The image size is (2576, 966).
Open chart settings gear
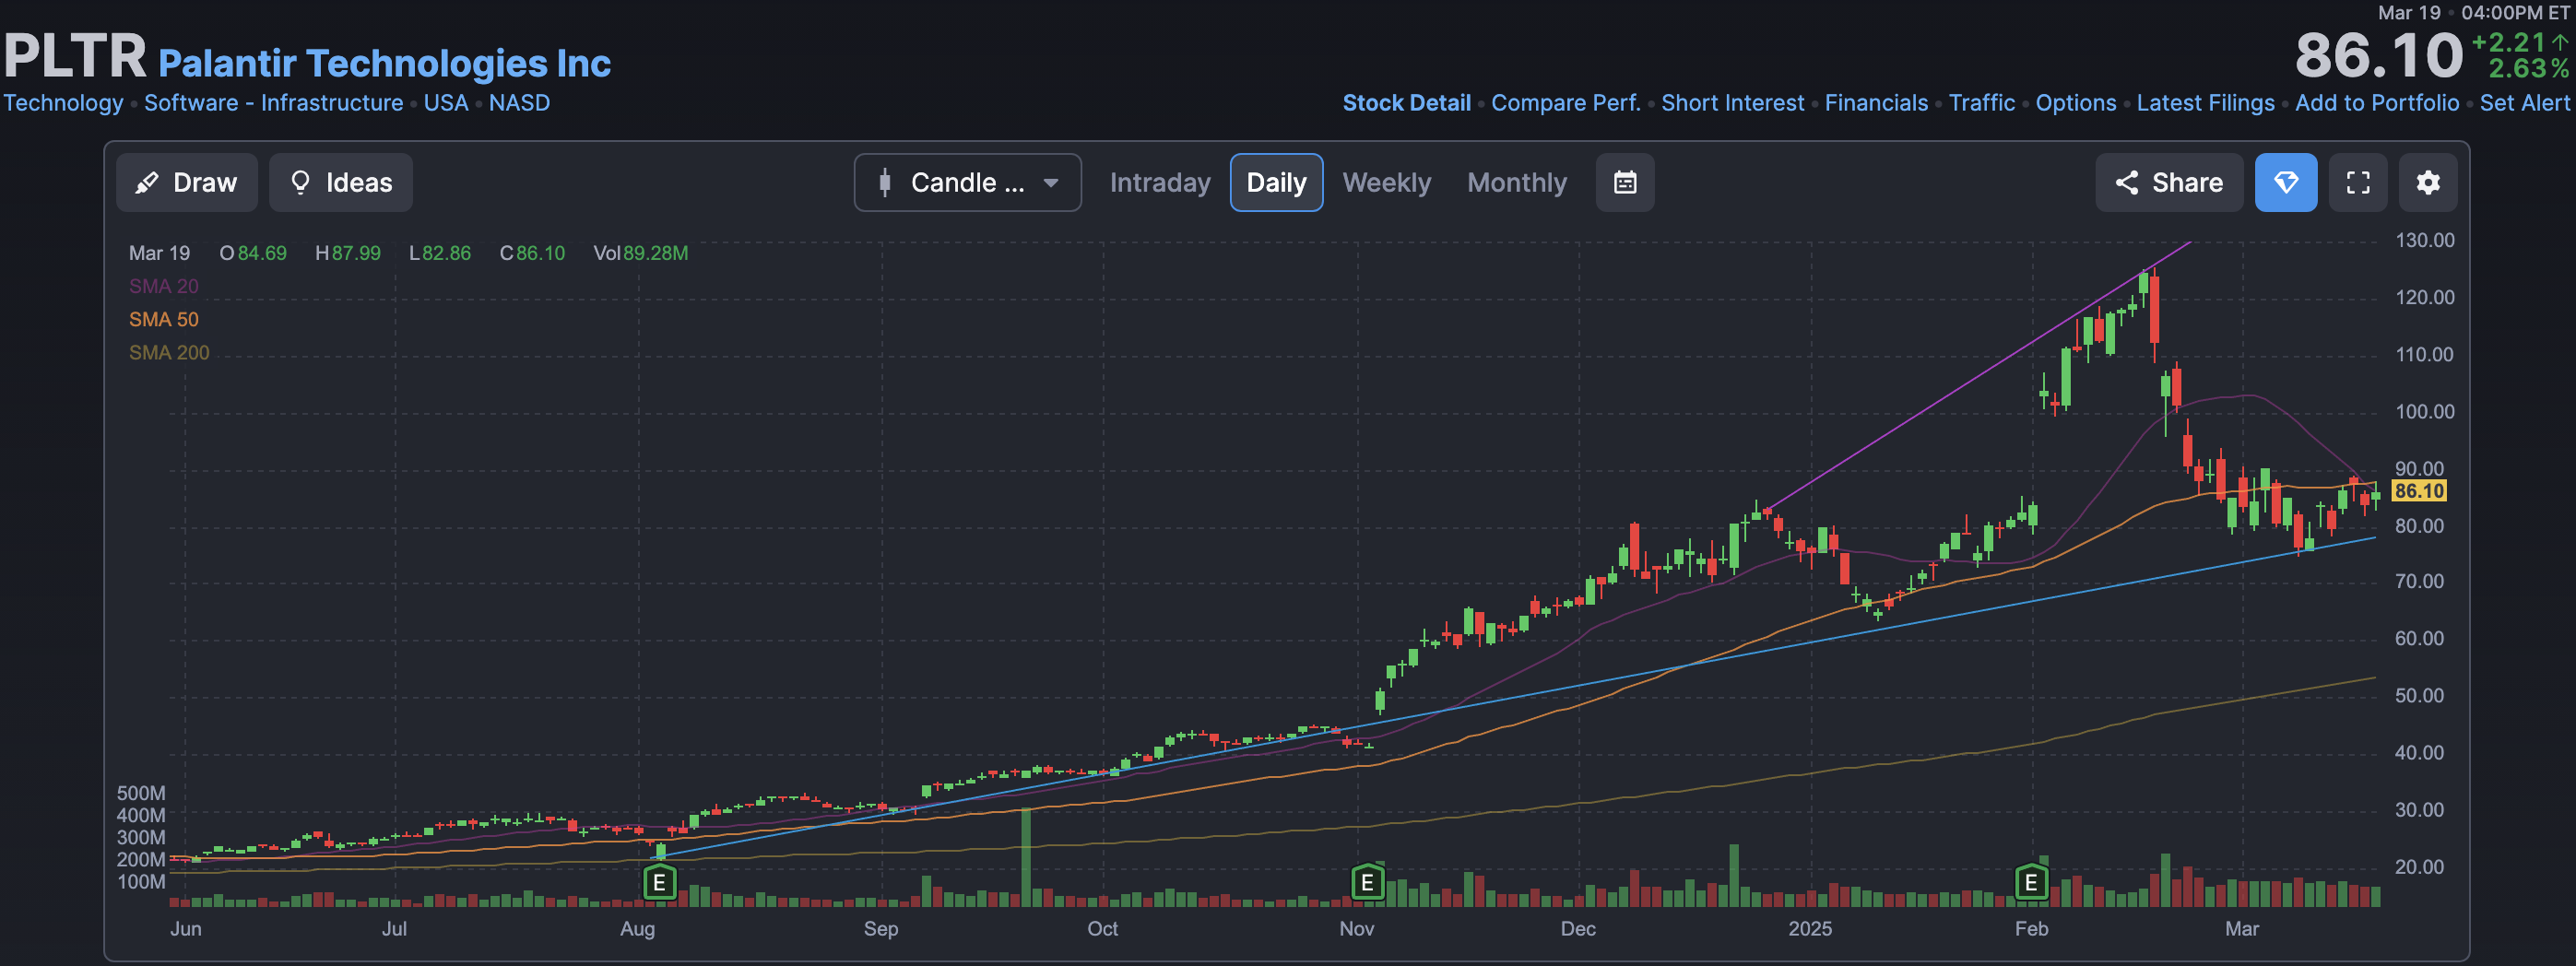coord(2428,182)
